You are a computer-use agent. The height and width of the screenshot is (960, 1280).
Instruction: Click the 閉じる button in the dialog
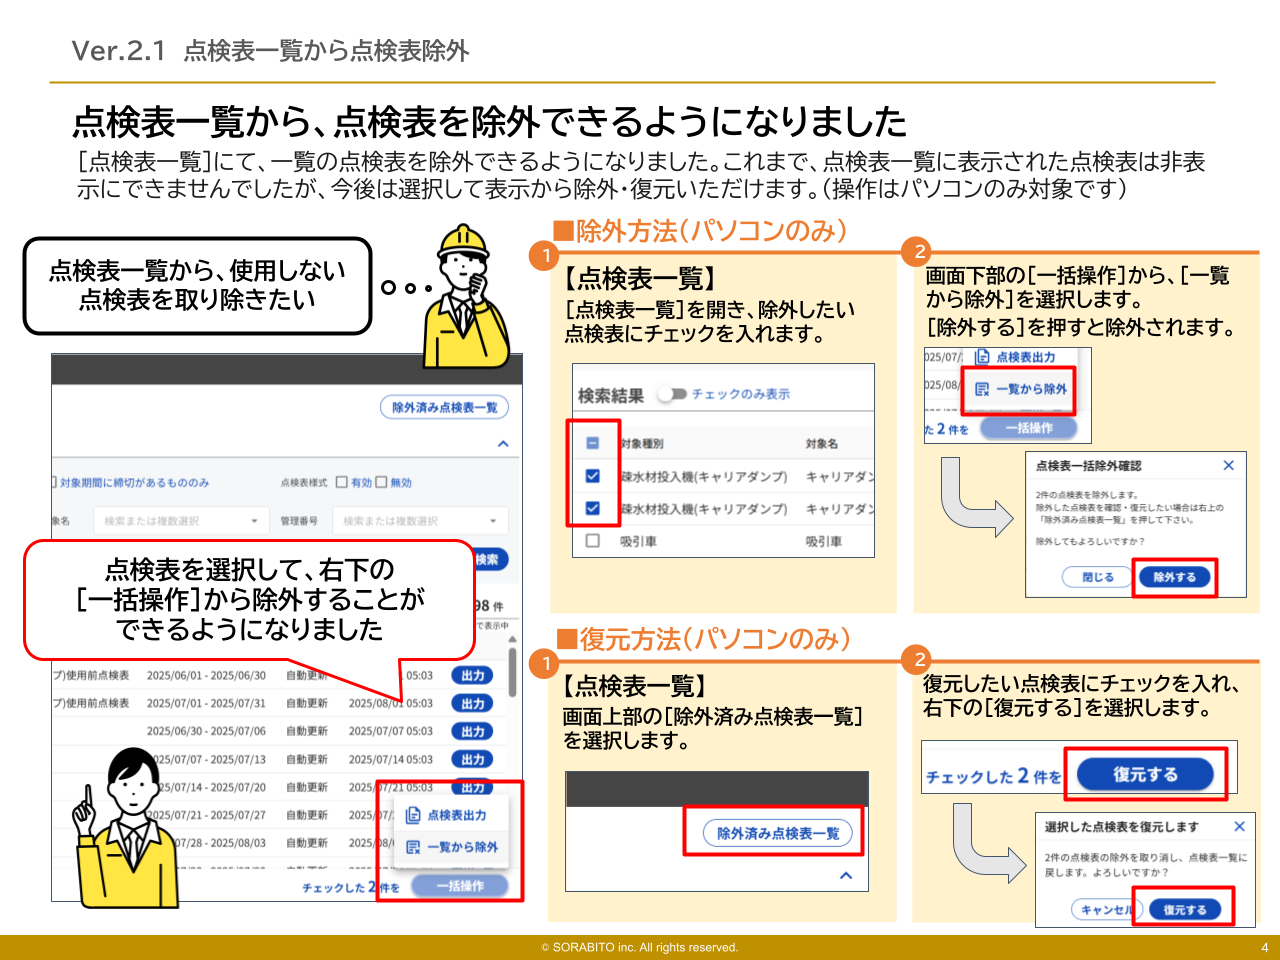pos(1097,578)
